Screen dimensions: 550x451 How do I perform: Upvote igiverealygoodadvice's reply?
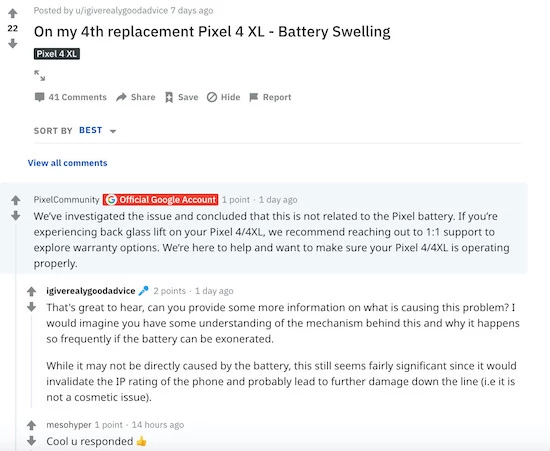pos(32,291)
